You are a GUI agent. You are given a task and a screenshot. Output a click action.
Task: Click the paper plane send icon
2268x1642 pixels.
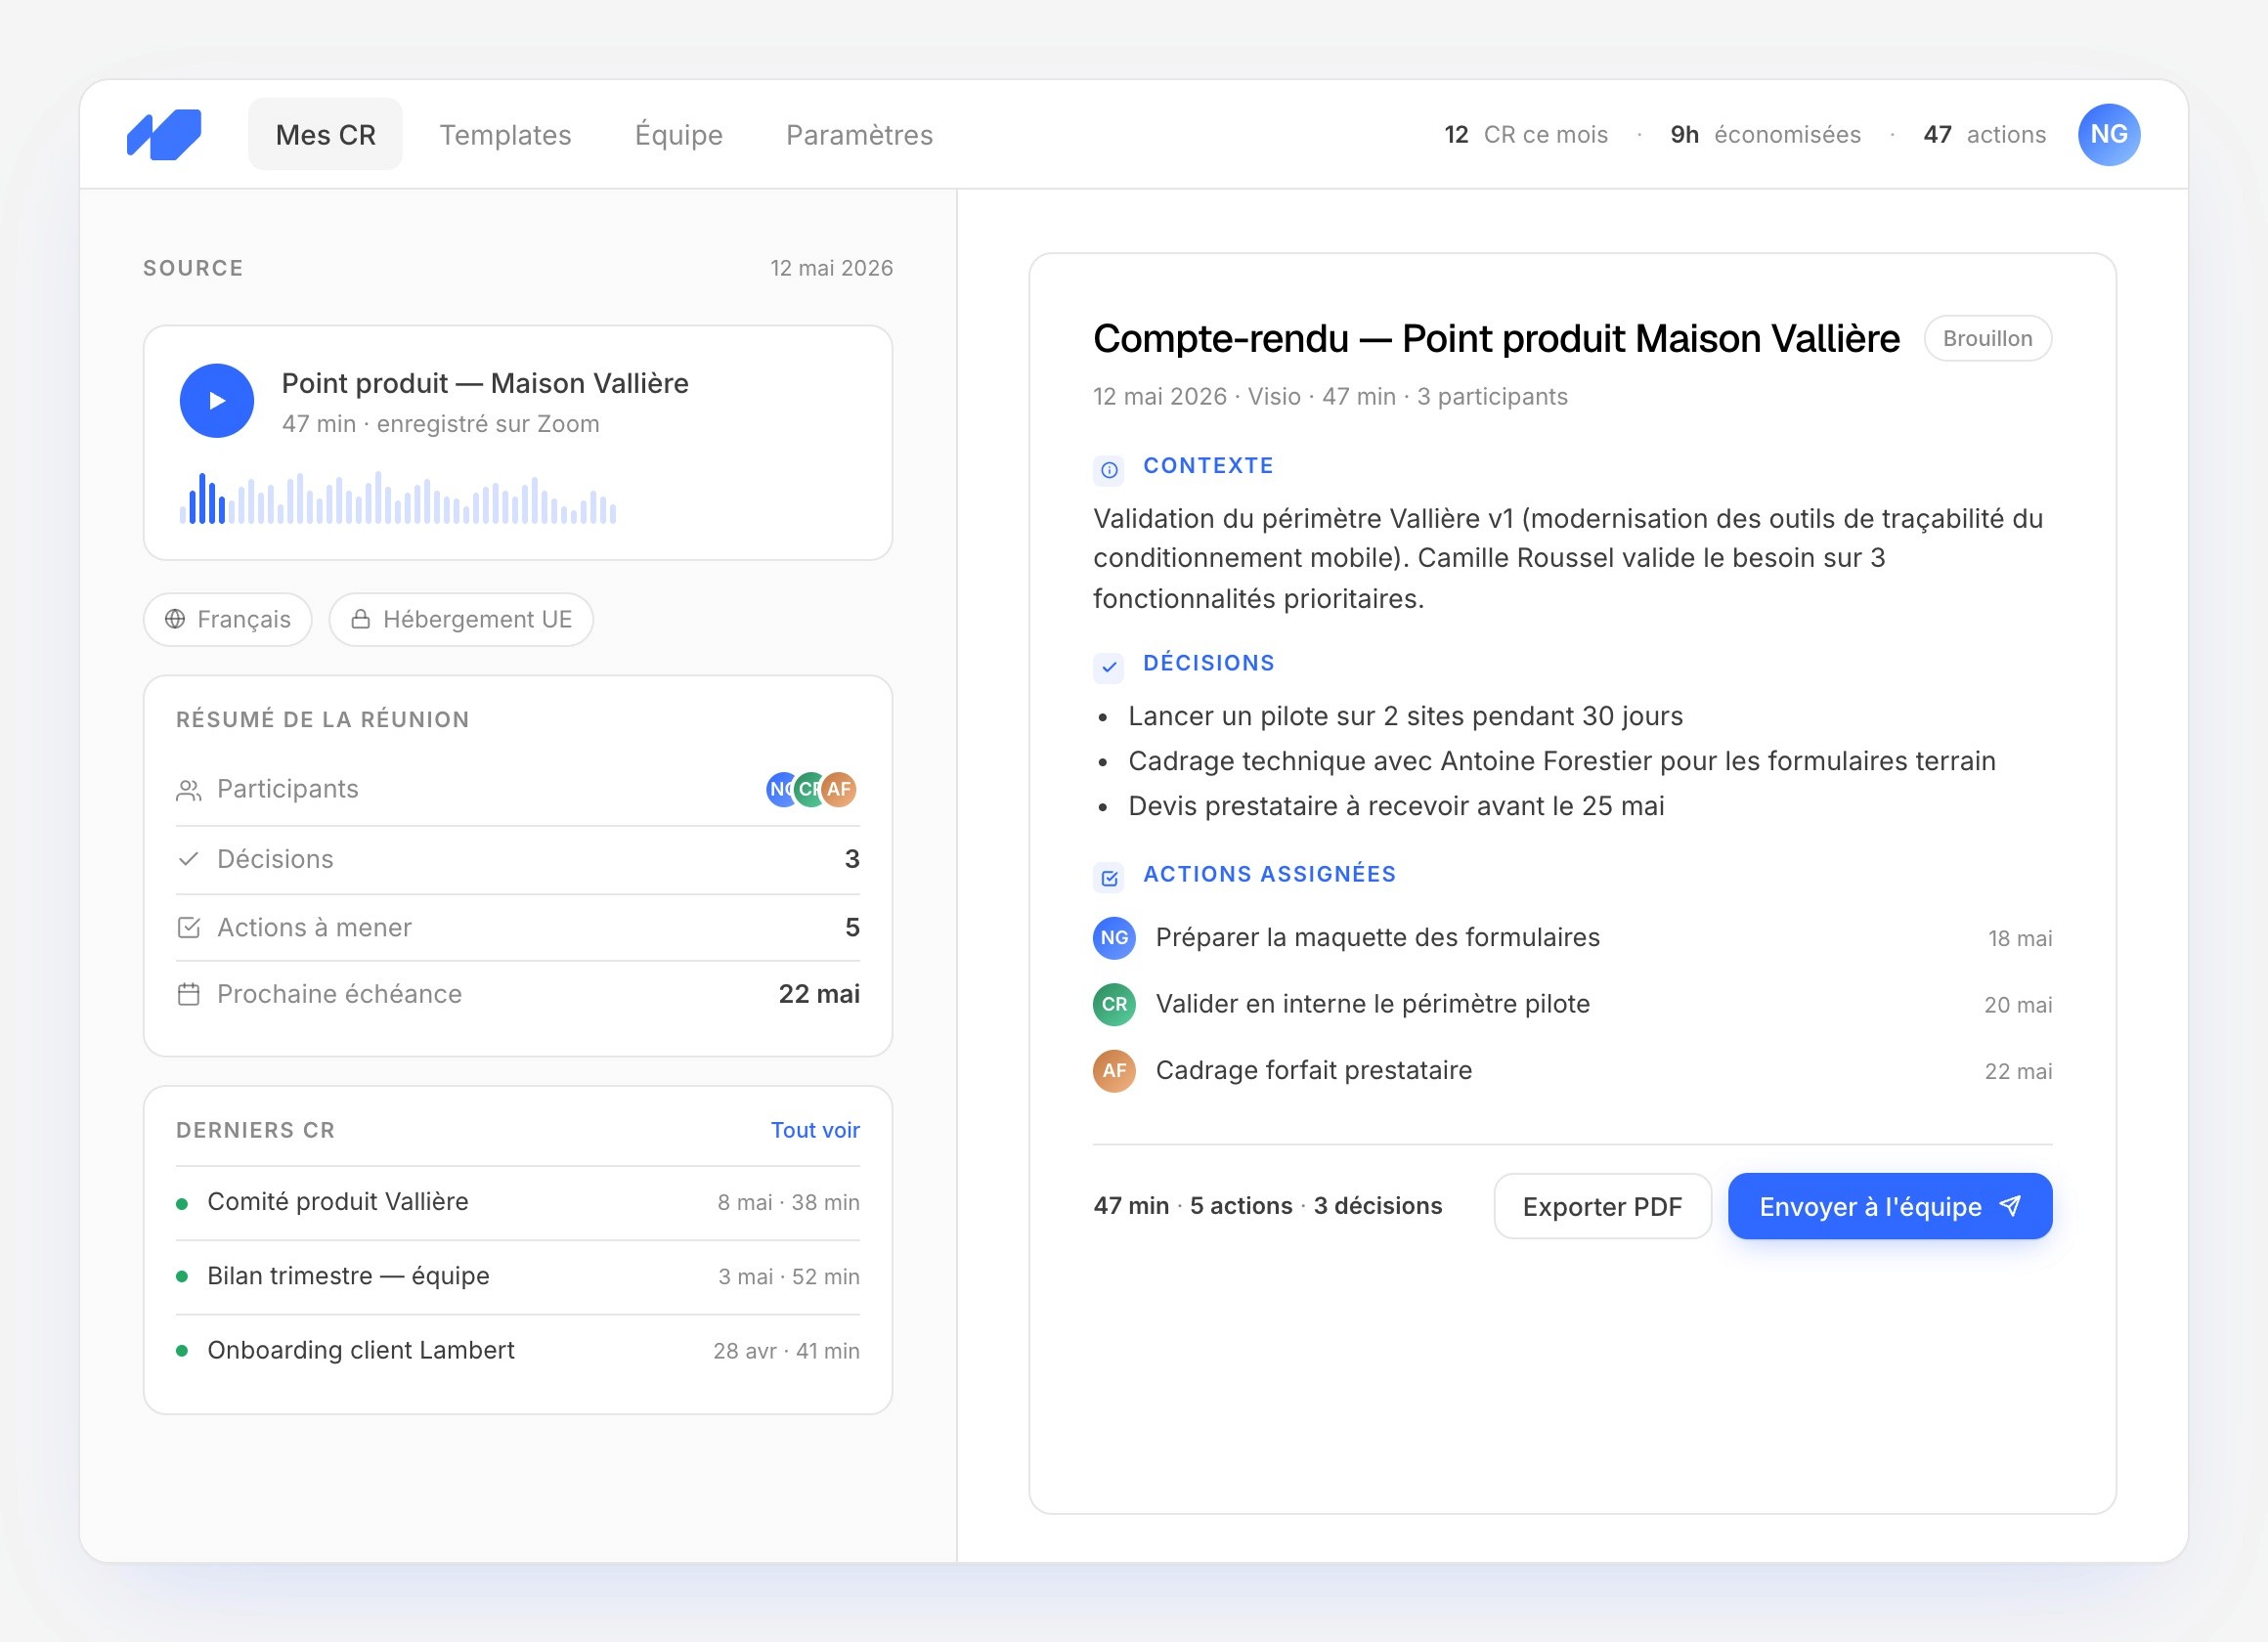click(2009, 1206)
